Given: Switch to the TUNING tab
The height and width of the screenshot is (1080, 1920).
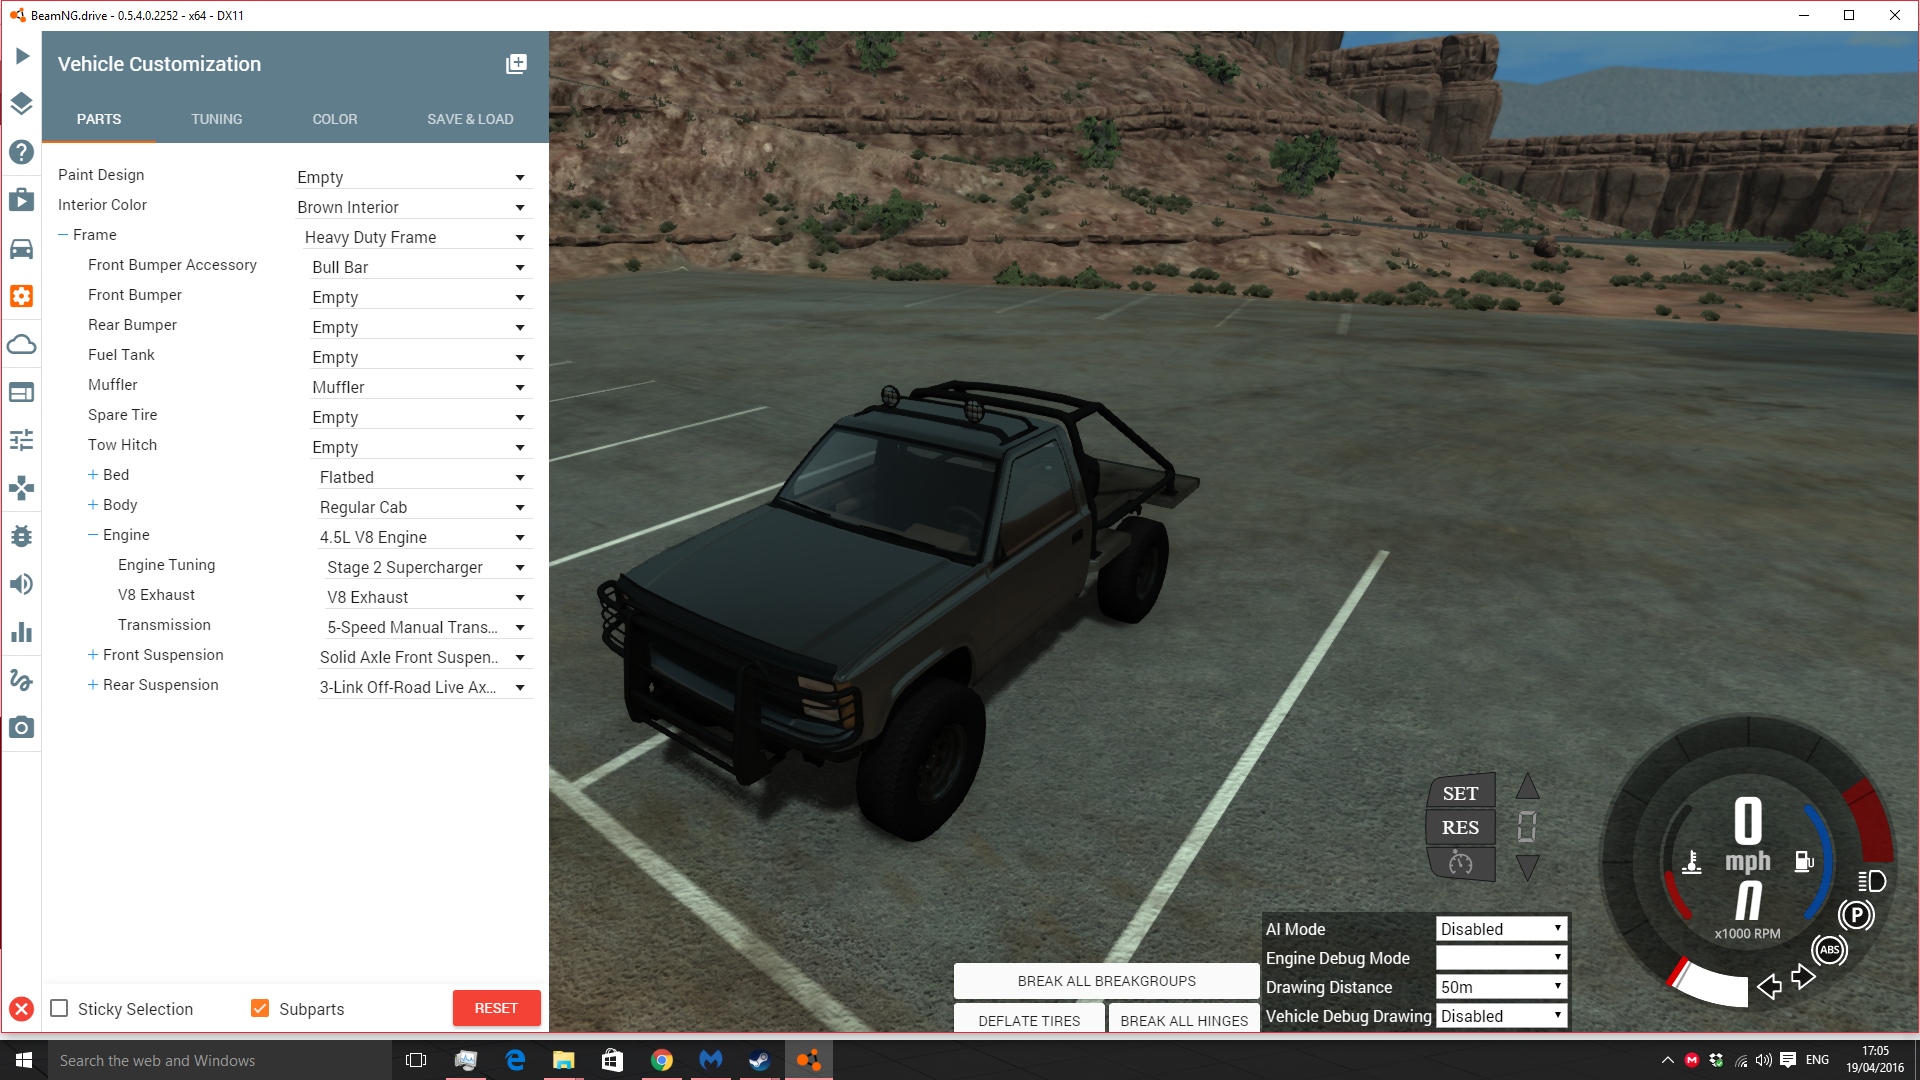Looking at the screenshot, I should [x=216, y=119].
